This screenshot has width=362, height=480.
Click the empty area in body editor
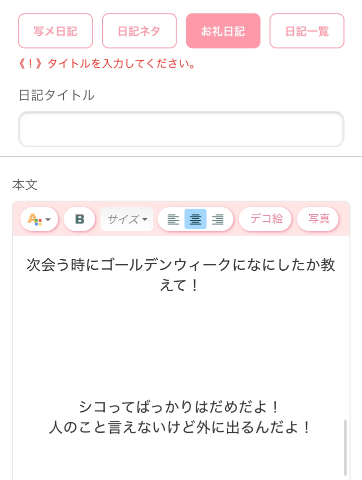coord(180,347)
